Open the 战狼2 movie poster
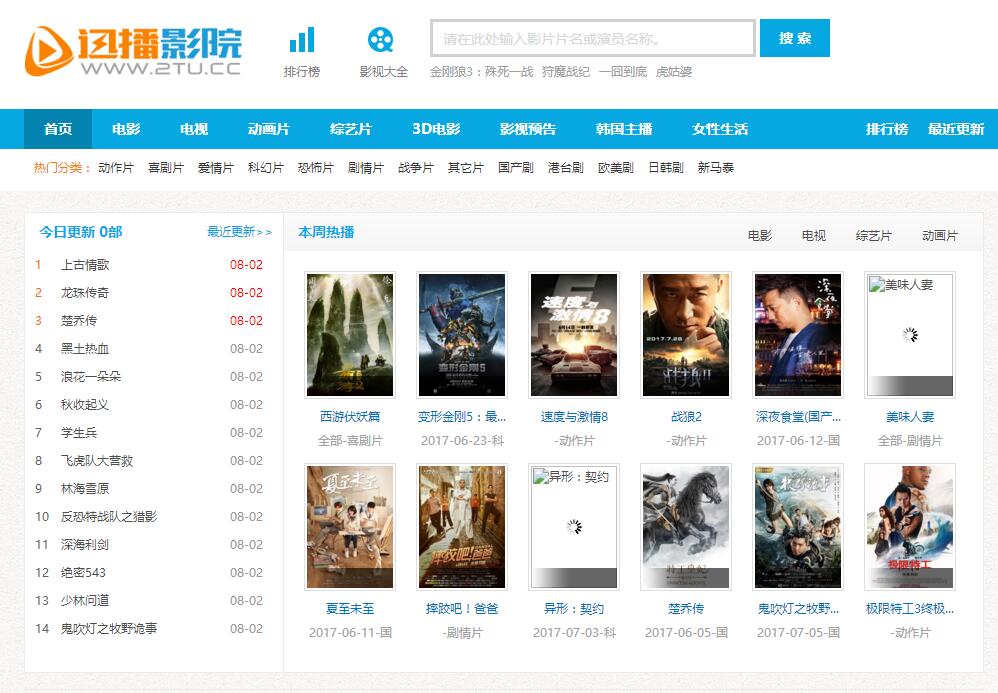The image size is (998, 693). point(686,335)
